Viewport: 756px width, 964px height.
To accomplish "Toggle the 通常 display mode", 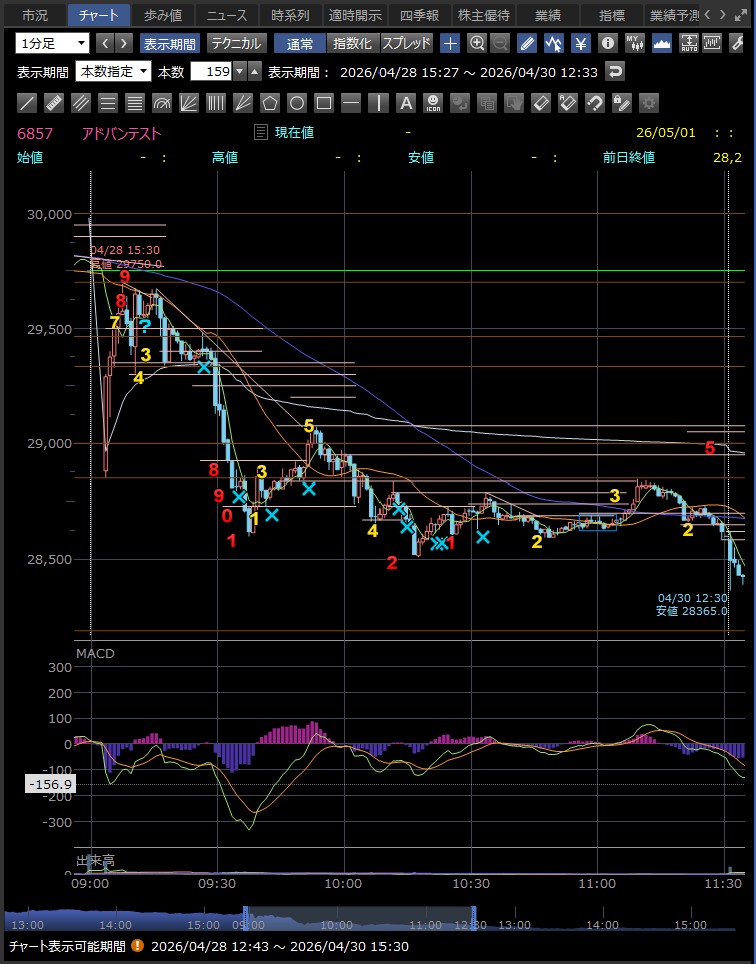I will (x=300, y=43).
